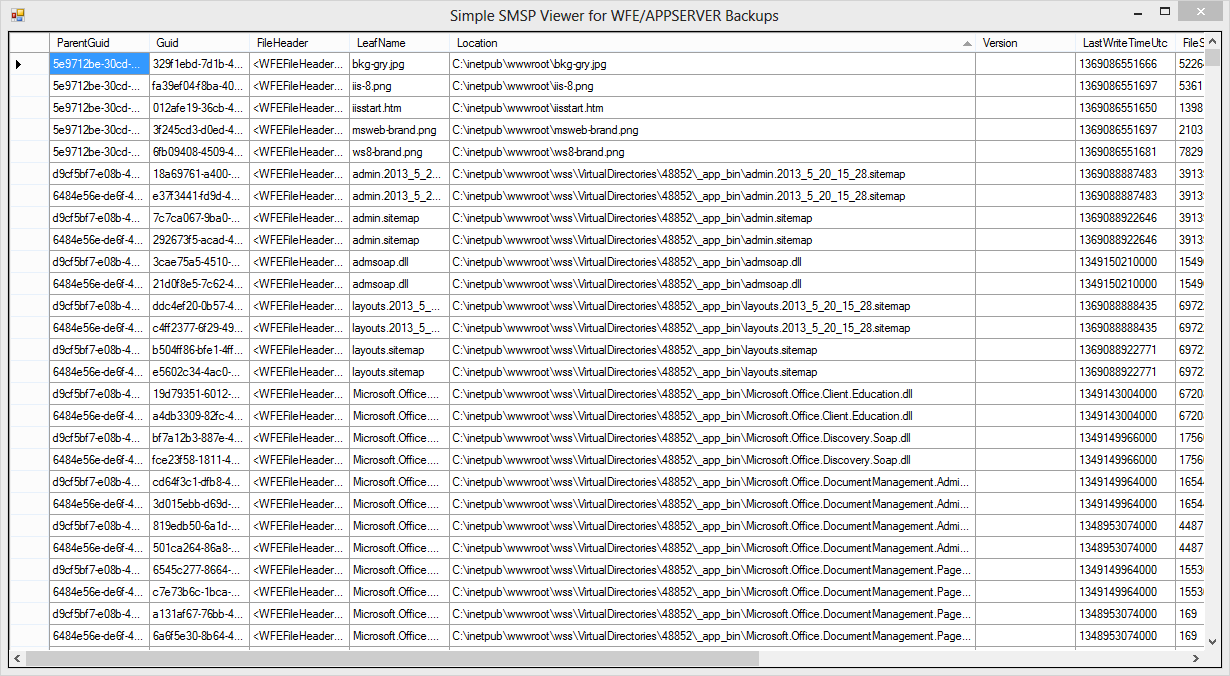This screenshot has width=1230, height=676.
Task: Select the Guid cell 819edb50-6a1d-...
Action: [199, 526]
